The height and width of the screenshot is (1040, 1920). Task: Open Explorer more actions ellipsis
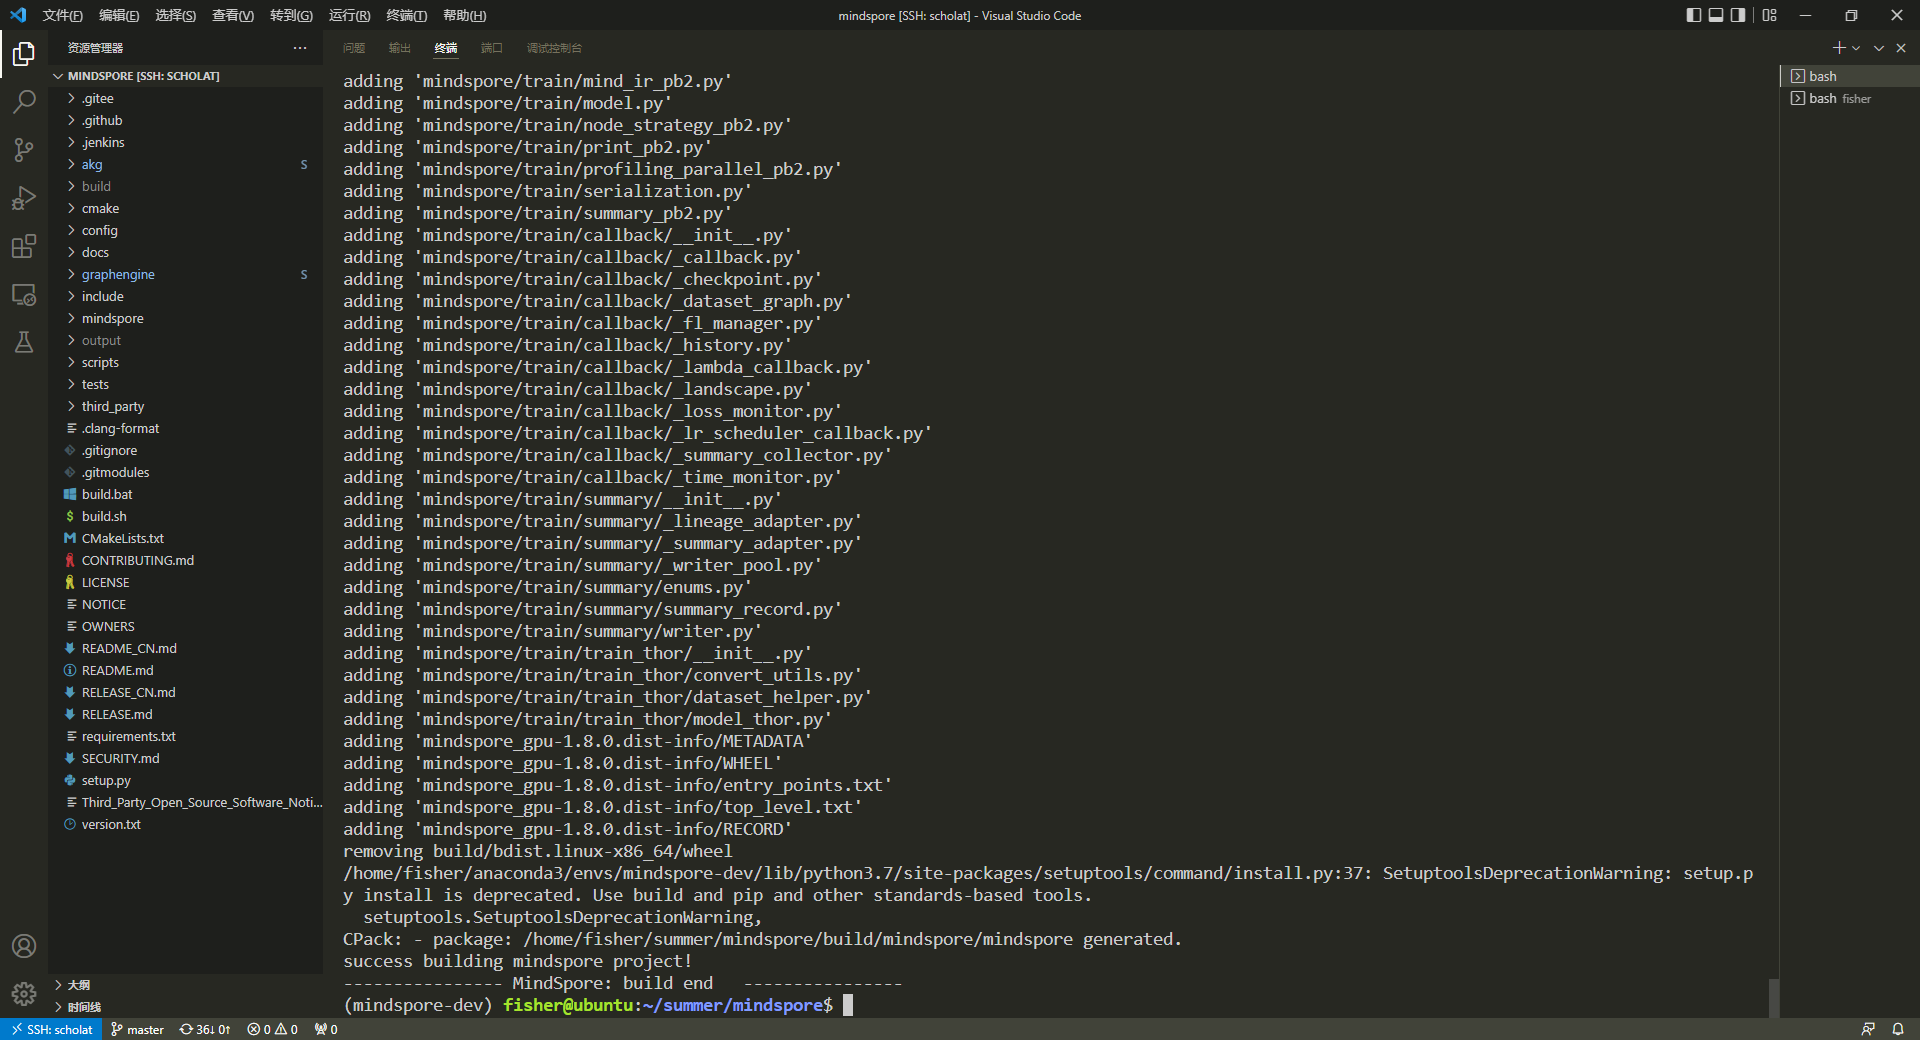click(x=300, y=48)
